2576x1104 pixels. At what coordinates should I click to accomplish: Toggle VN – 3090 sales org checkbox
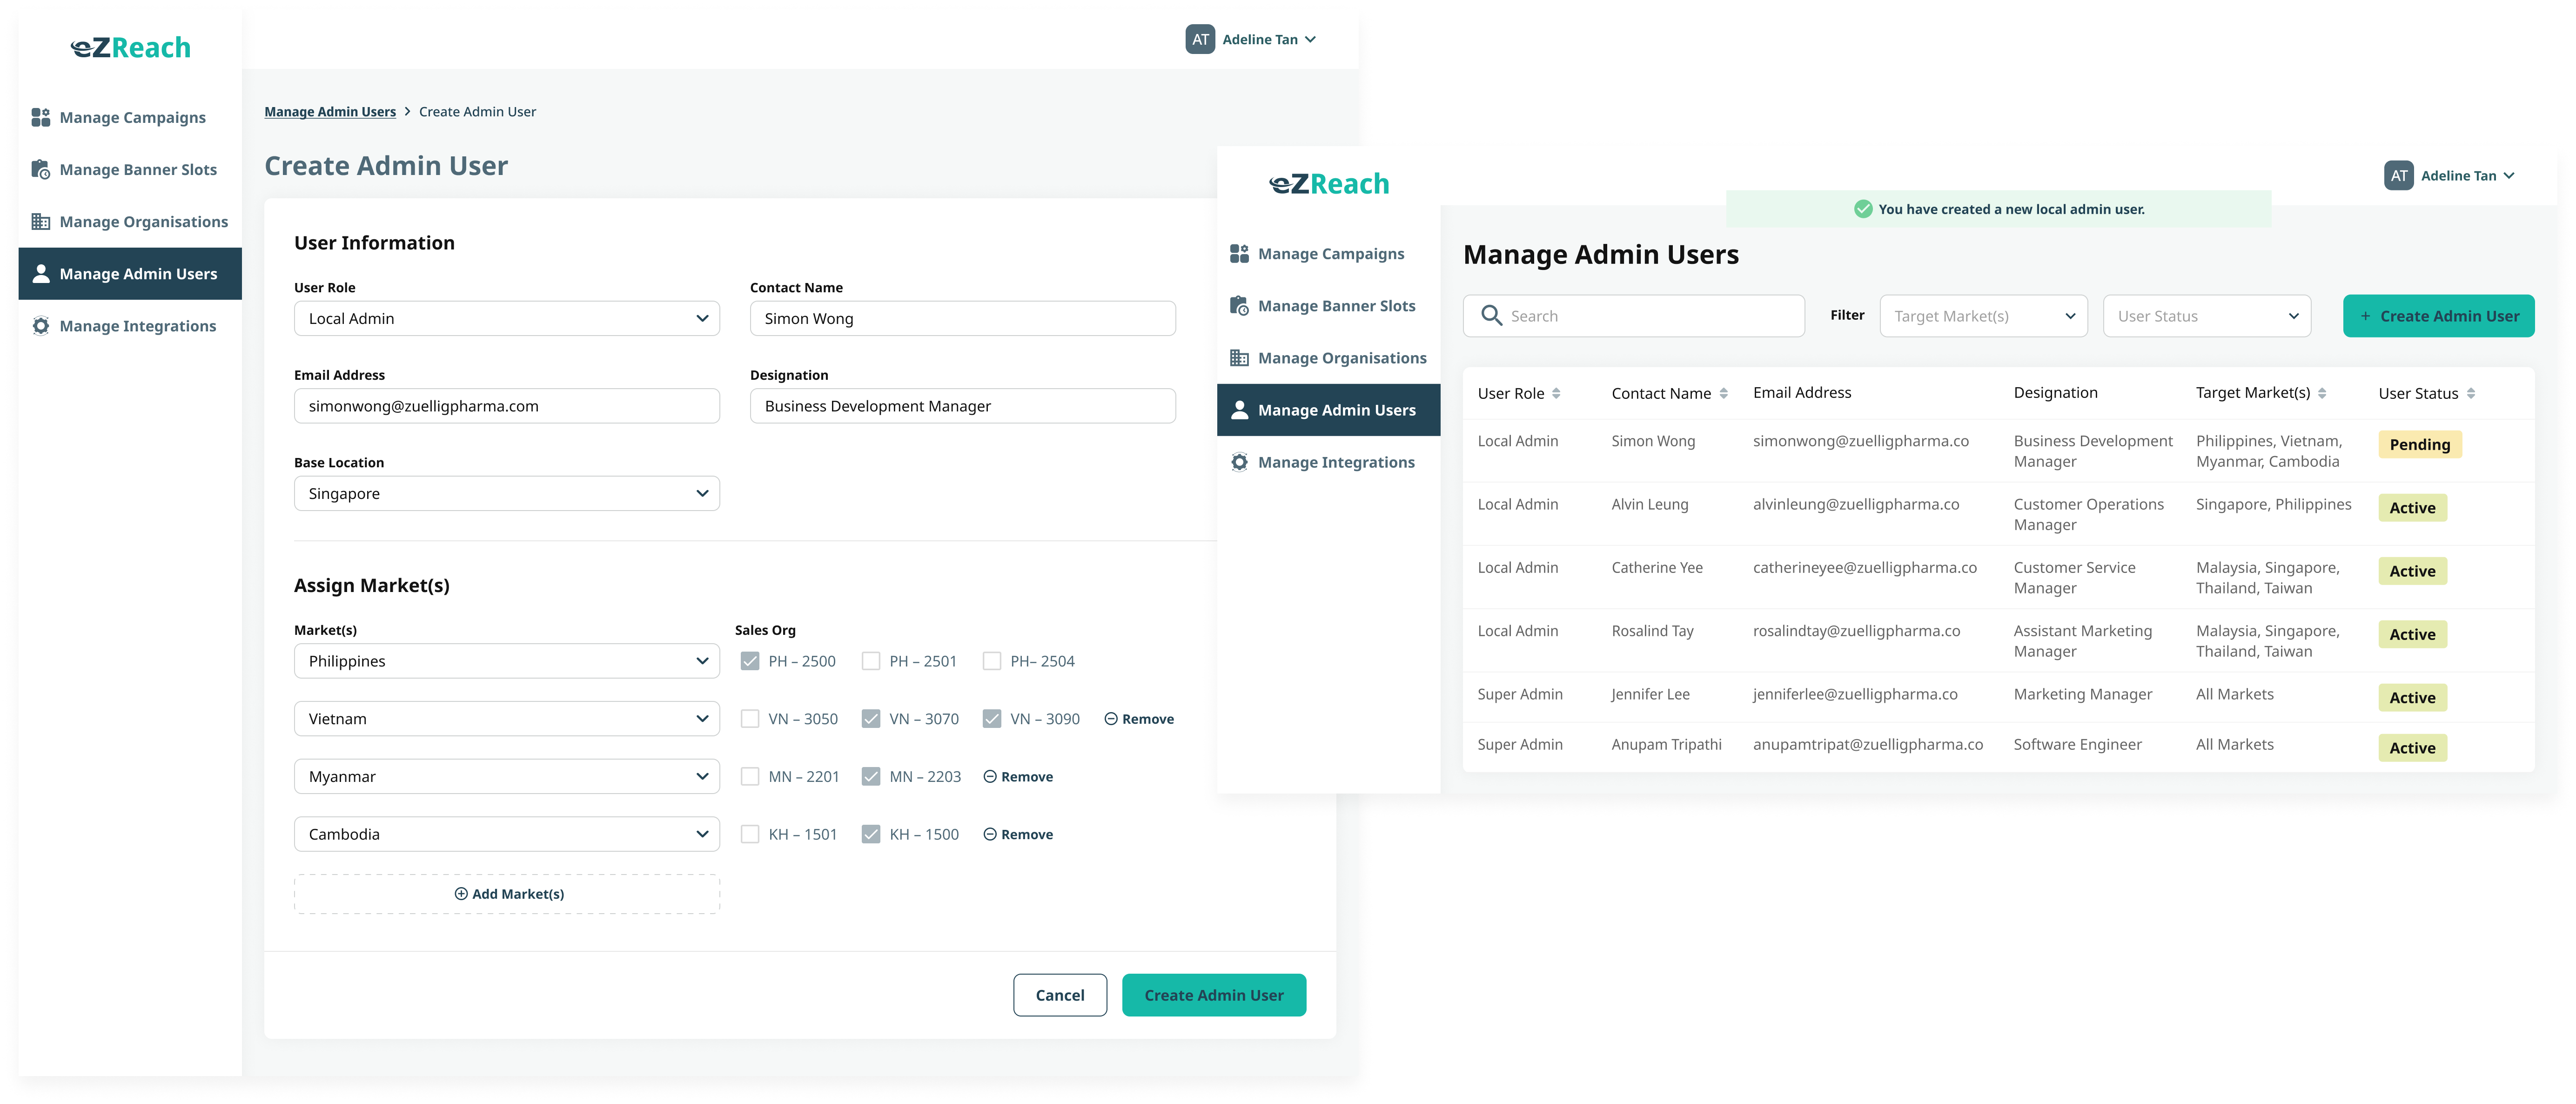coord(992,719)
